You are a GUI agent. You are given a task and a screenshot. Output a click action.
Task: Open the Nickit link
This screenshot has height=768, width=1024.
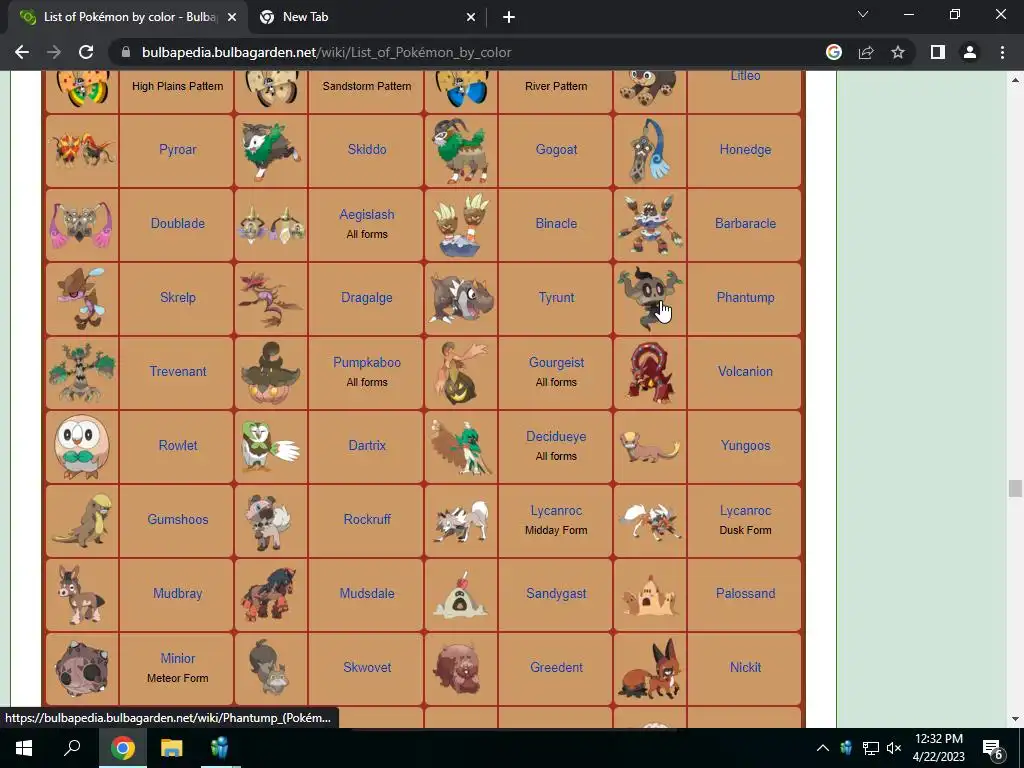coord(745,667)
